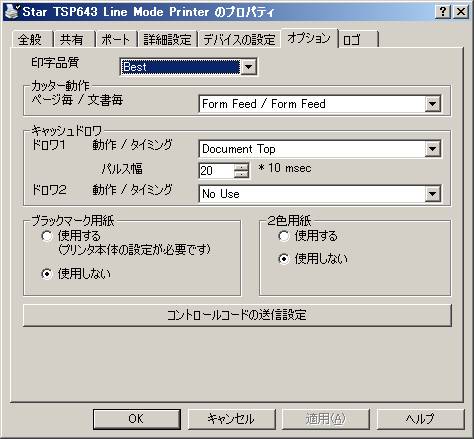This screenshot has width=474, height=439.
Task: Click the キャンセル button
Action: 231,419
